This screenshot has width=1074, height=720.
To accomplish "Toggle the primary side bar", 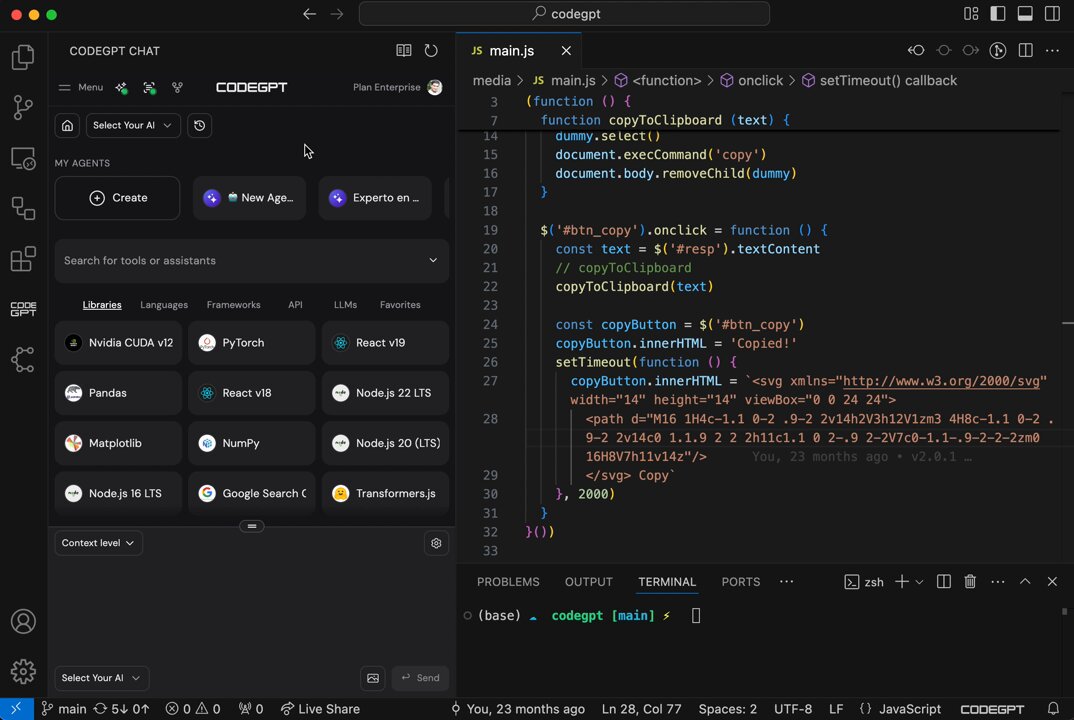I will [x=998, y=14].
